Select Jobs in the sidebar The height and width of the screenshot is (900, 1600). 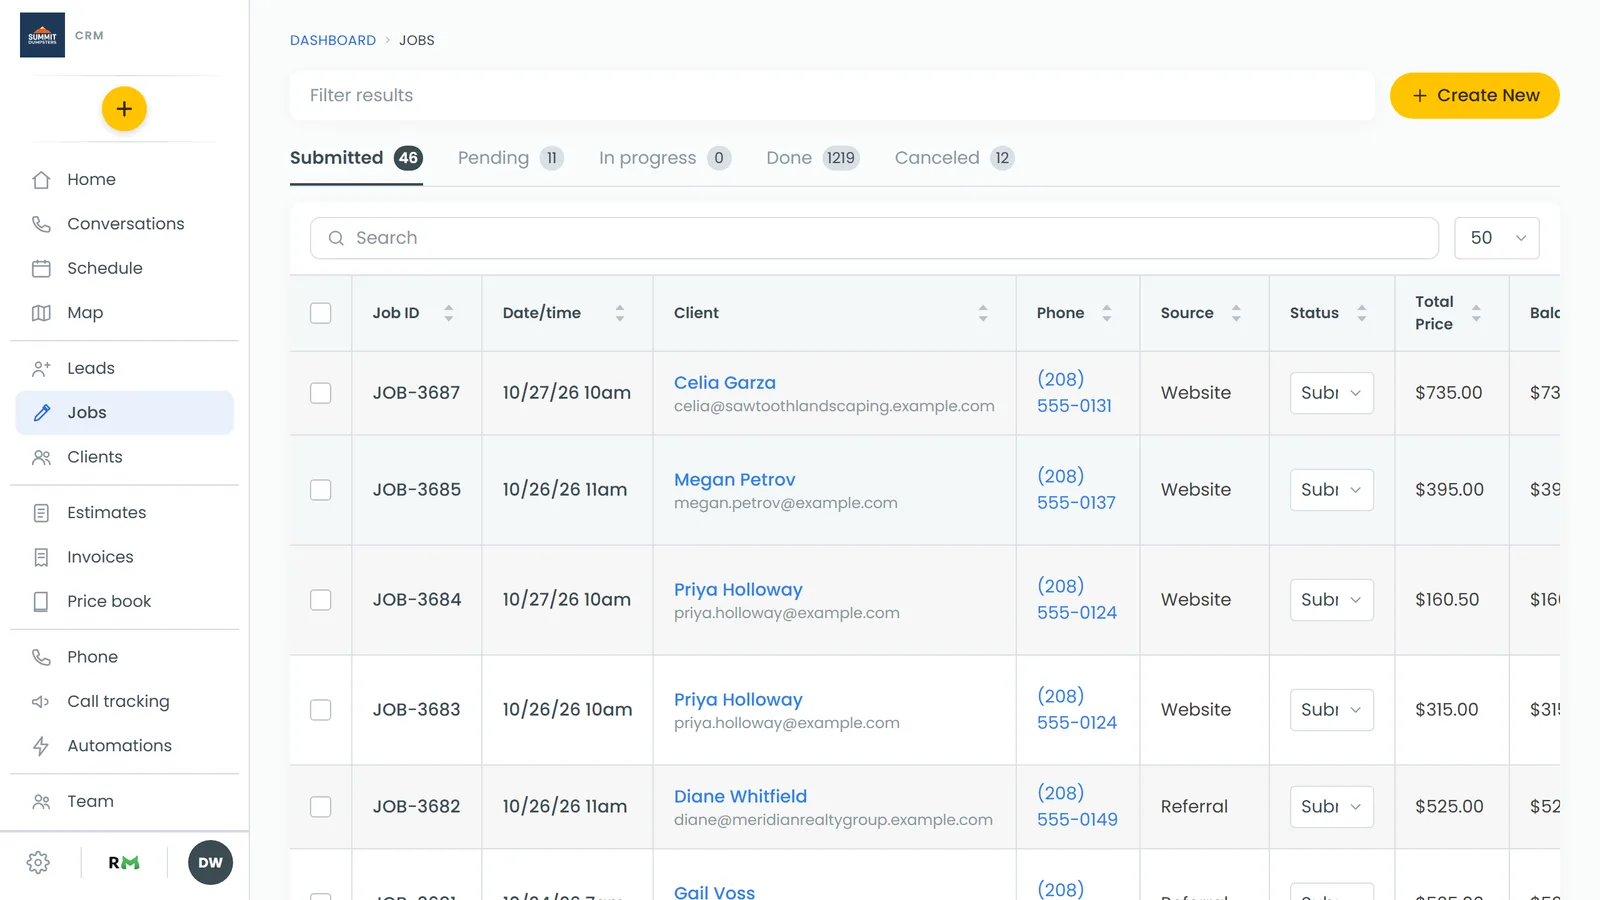click(124, 413)
